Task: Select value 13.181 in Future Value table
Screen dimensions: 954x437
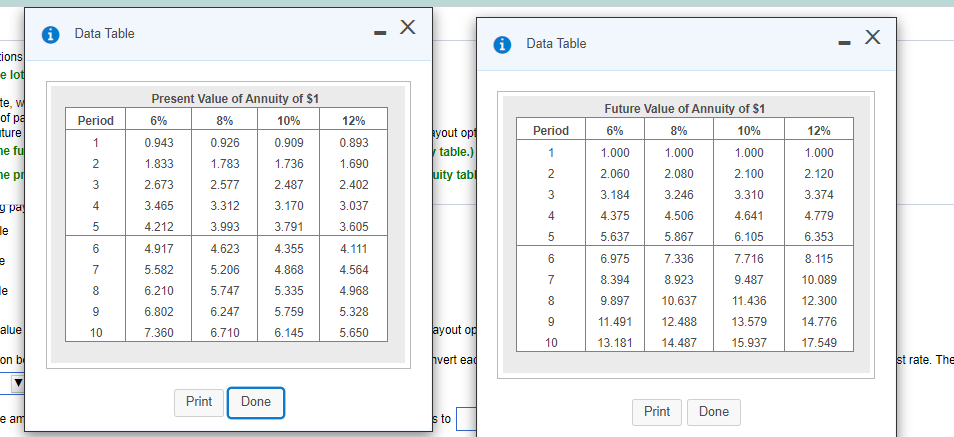Action: 615,343
